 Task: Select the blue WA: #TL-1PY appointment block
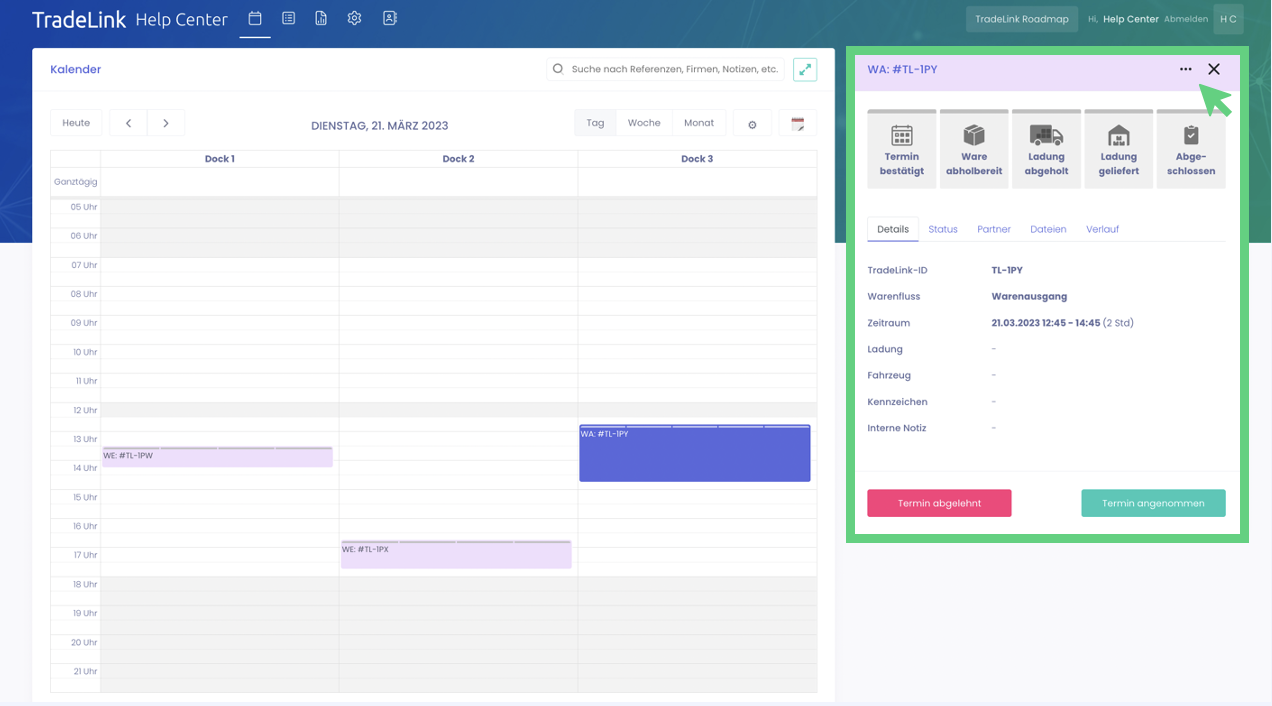pos(694,456)
